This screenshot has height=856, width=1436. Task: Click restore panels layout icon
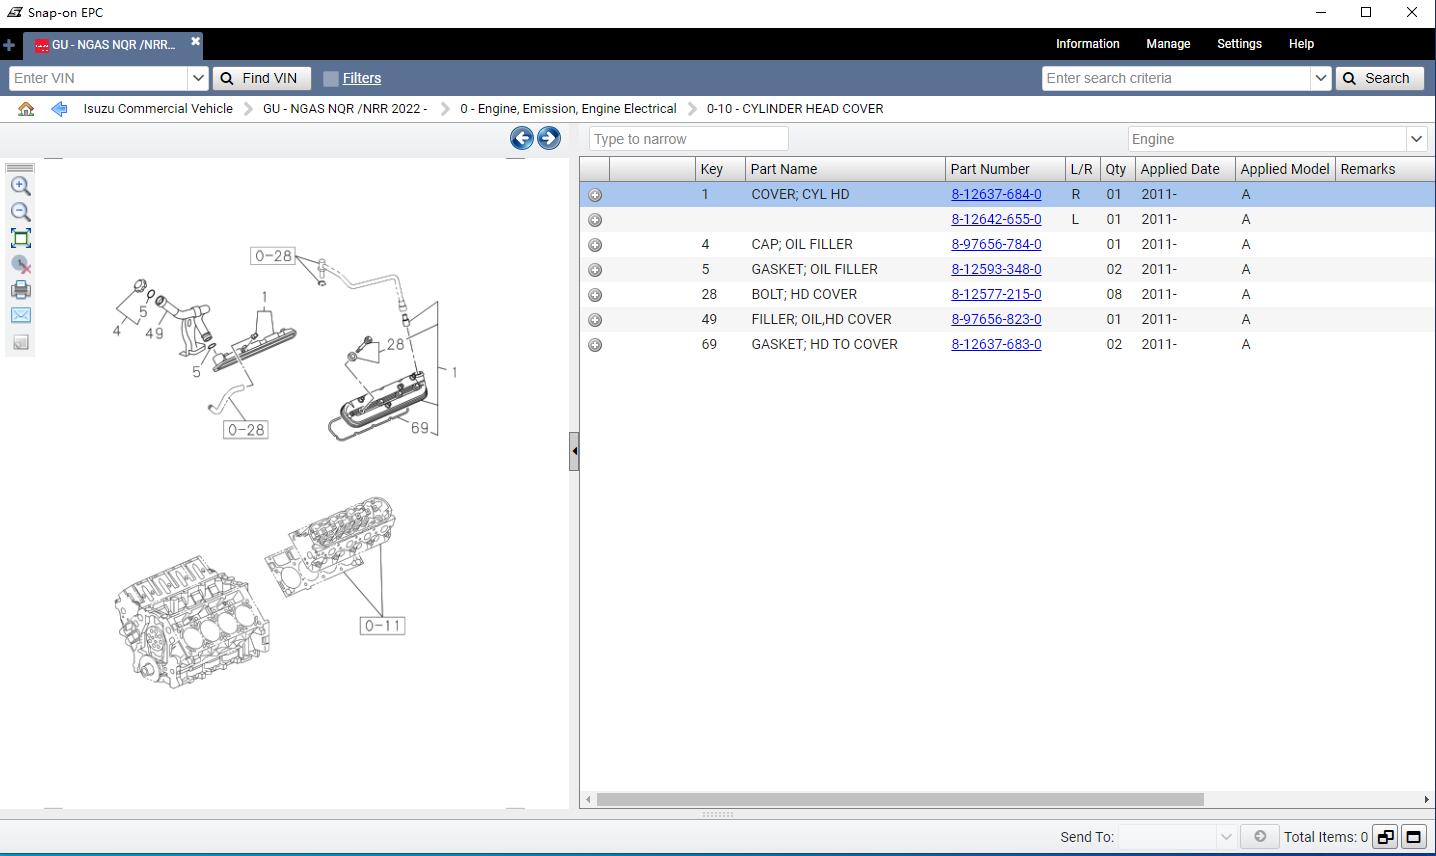point(1385,837)
